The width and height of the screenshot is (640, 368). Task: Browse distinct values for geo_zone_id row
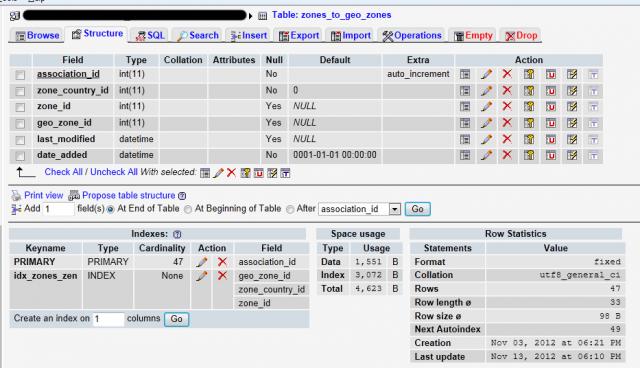point(464,123)
